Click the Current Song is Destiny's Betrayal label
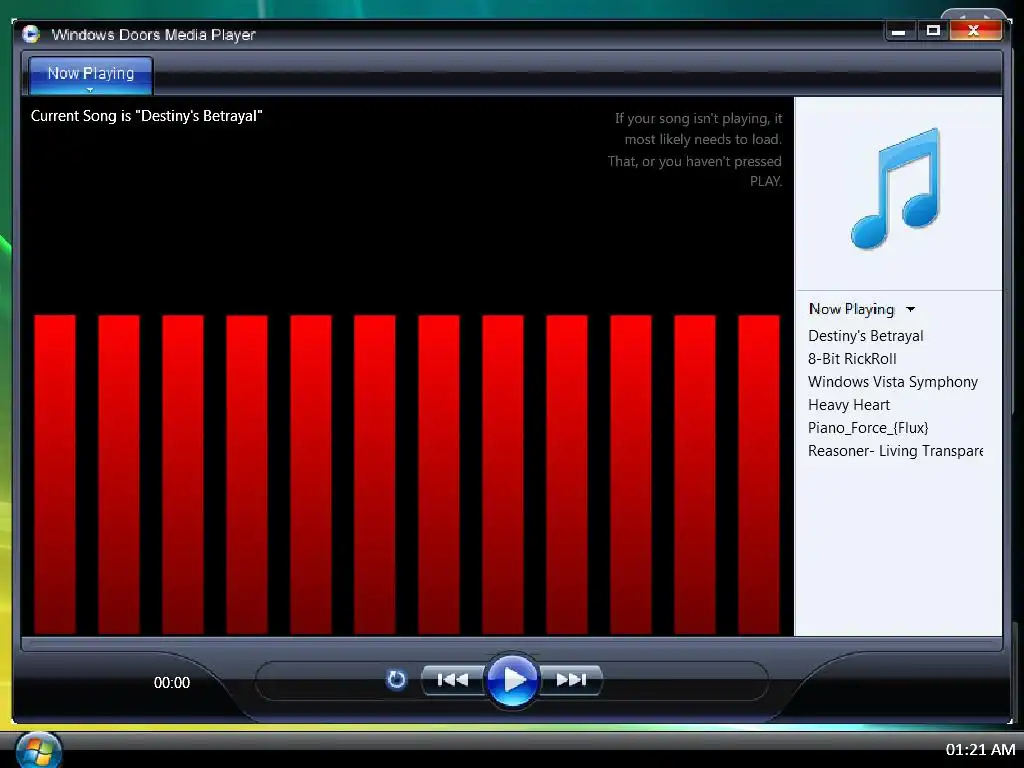 pyautogui.click(x=146, y=116)
